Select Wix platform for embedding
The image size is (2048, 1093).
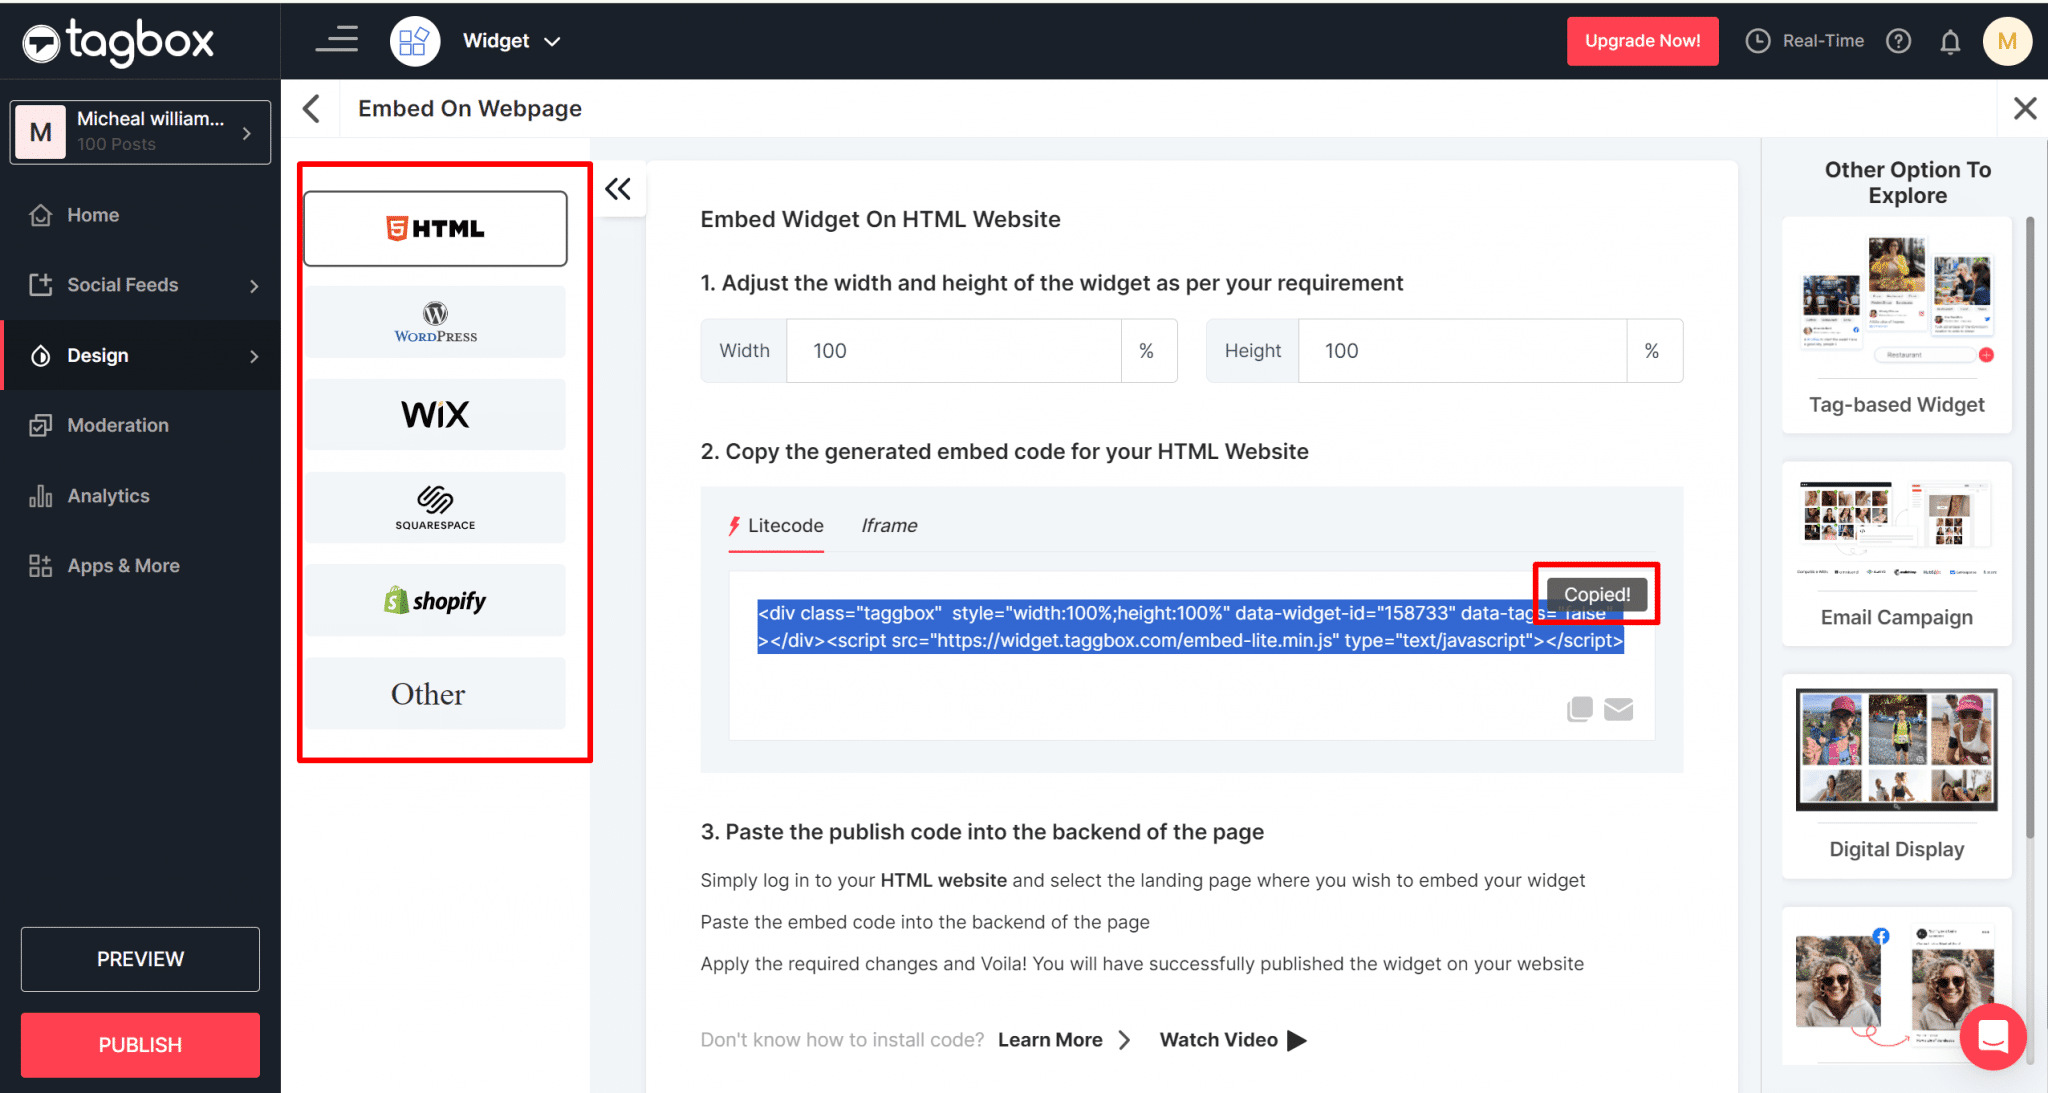pyautogui.click(x=435, y=414)
